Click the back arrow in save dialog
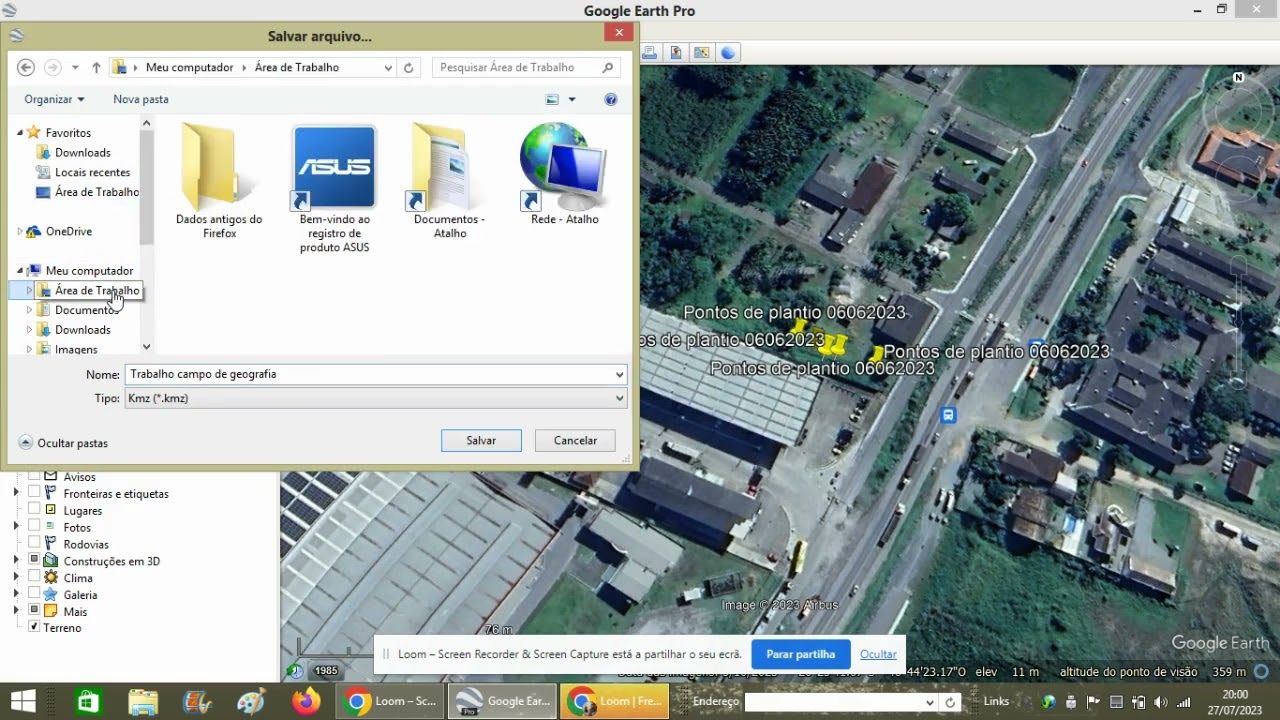This screenshot has height=720, width=1280. click(26, 67)
